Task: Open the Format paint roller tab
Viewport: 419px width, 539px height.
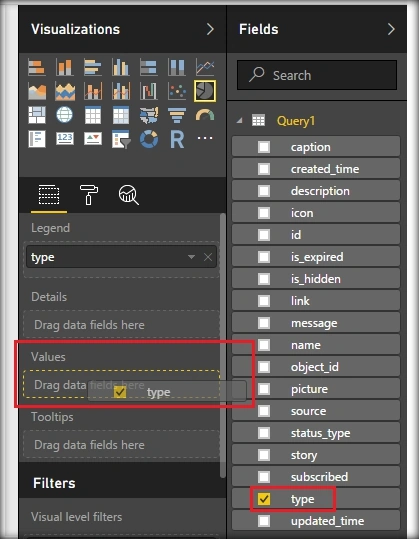Action: pos(89,195)
